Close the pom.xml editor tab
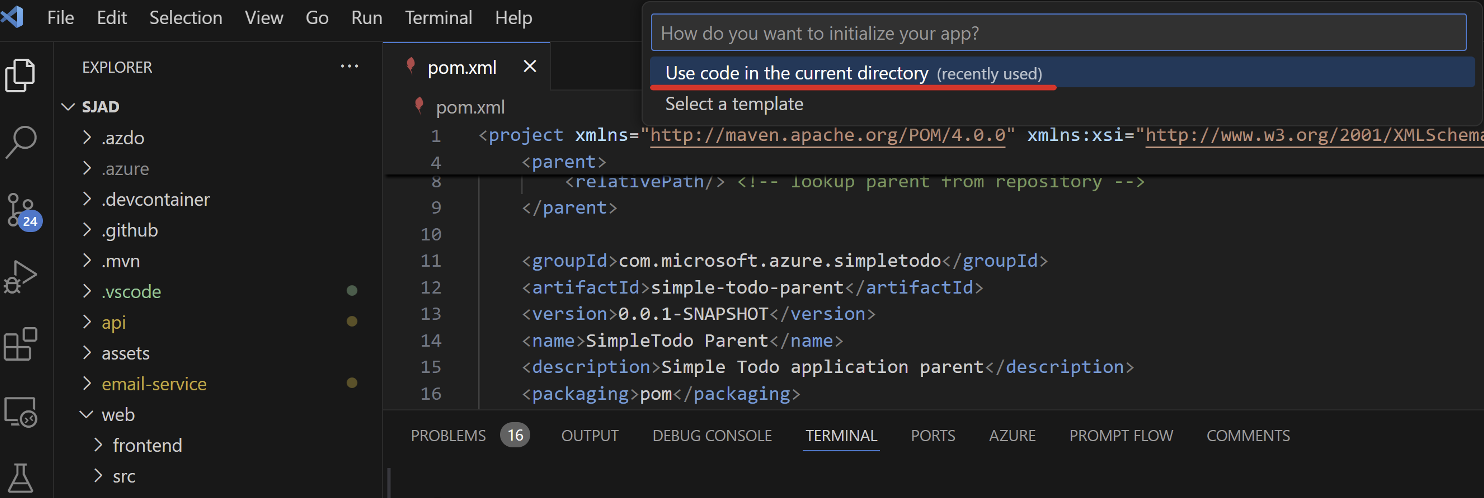Viewport: 1484px width, 498px height. click(530, 67)
